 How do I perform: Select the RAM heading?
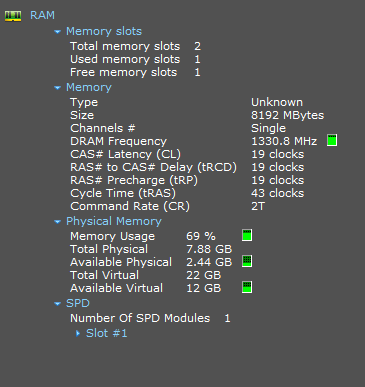42,15
